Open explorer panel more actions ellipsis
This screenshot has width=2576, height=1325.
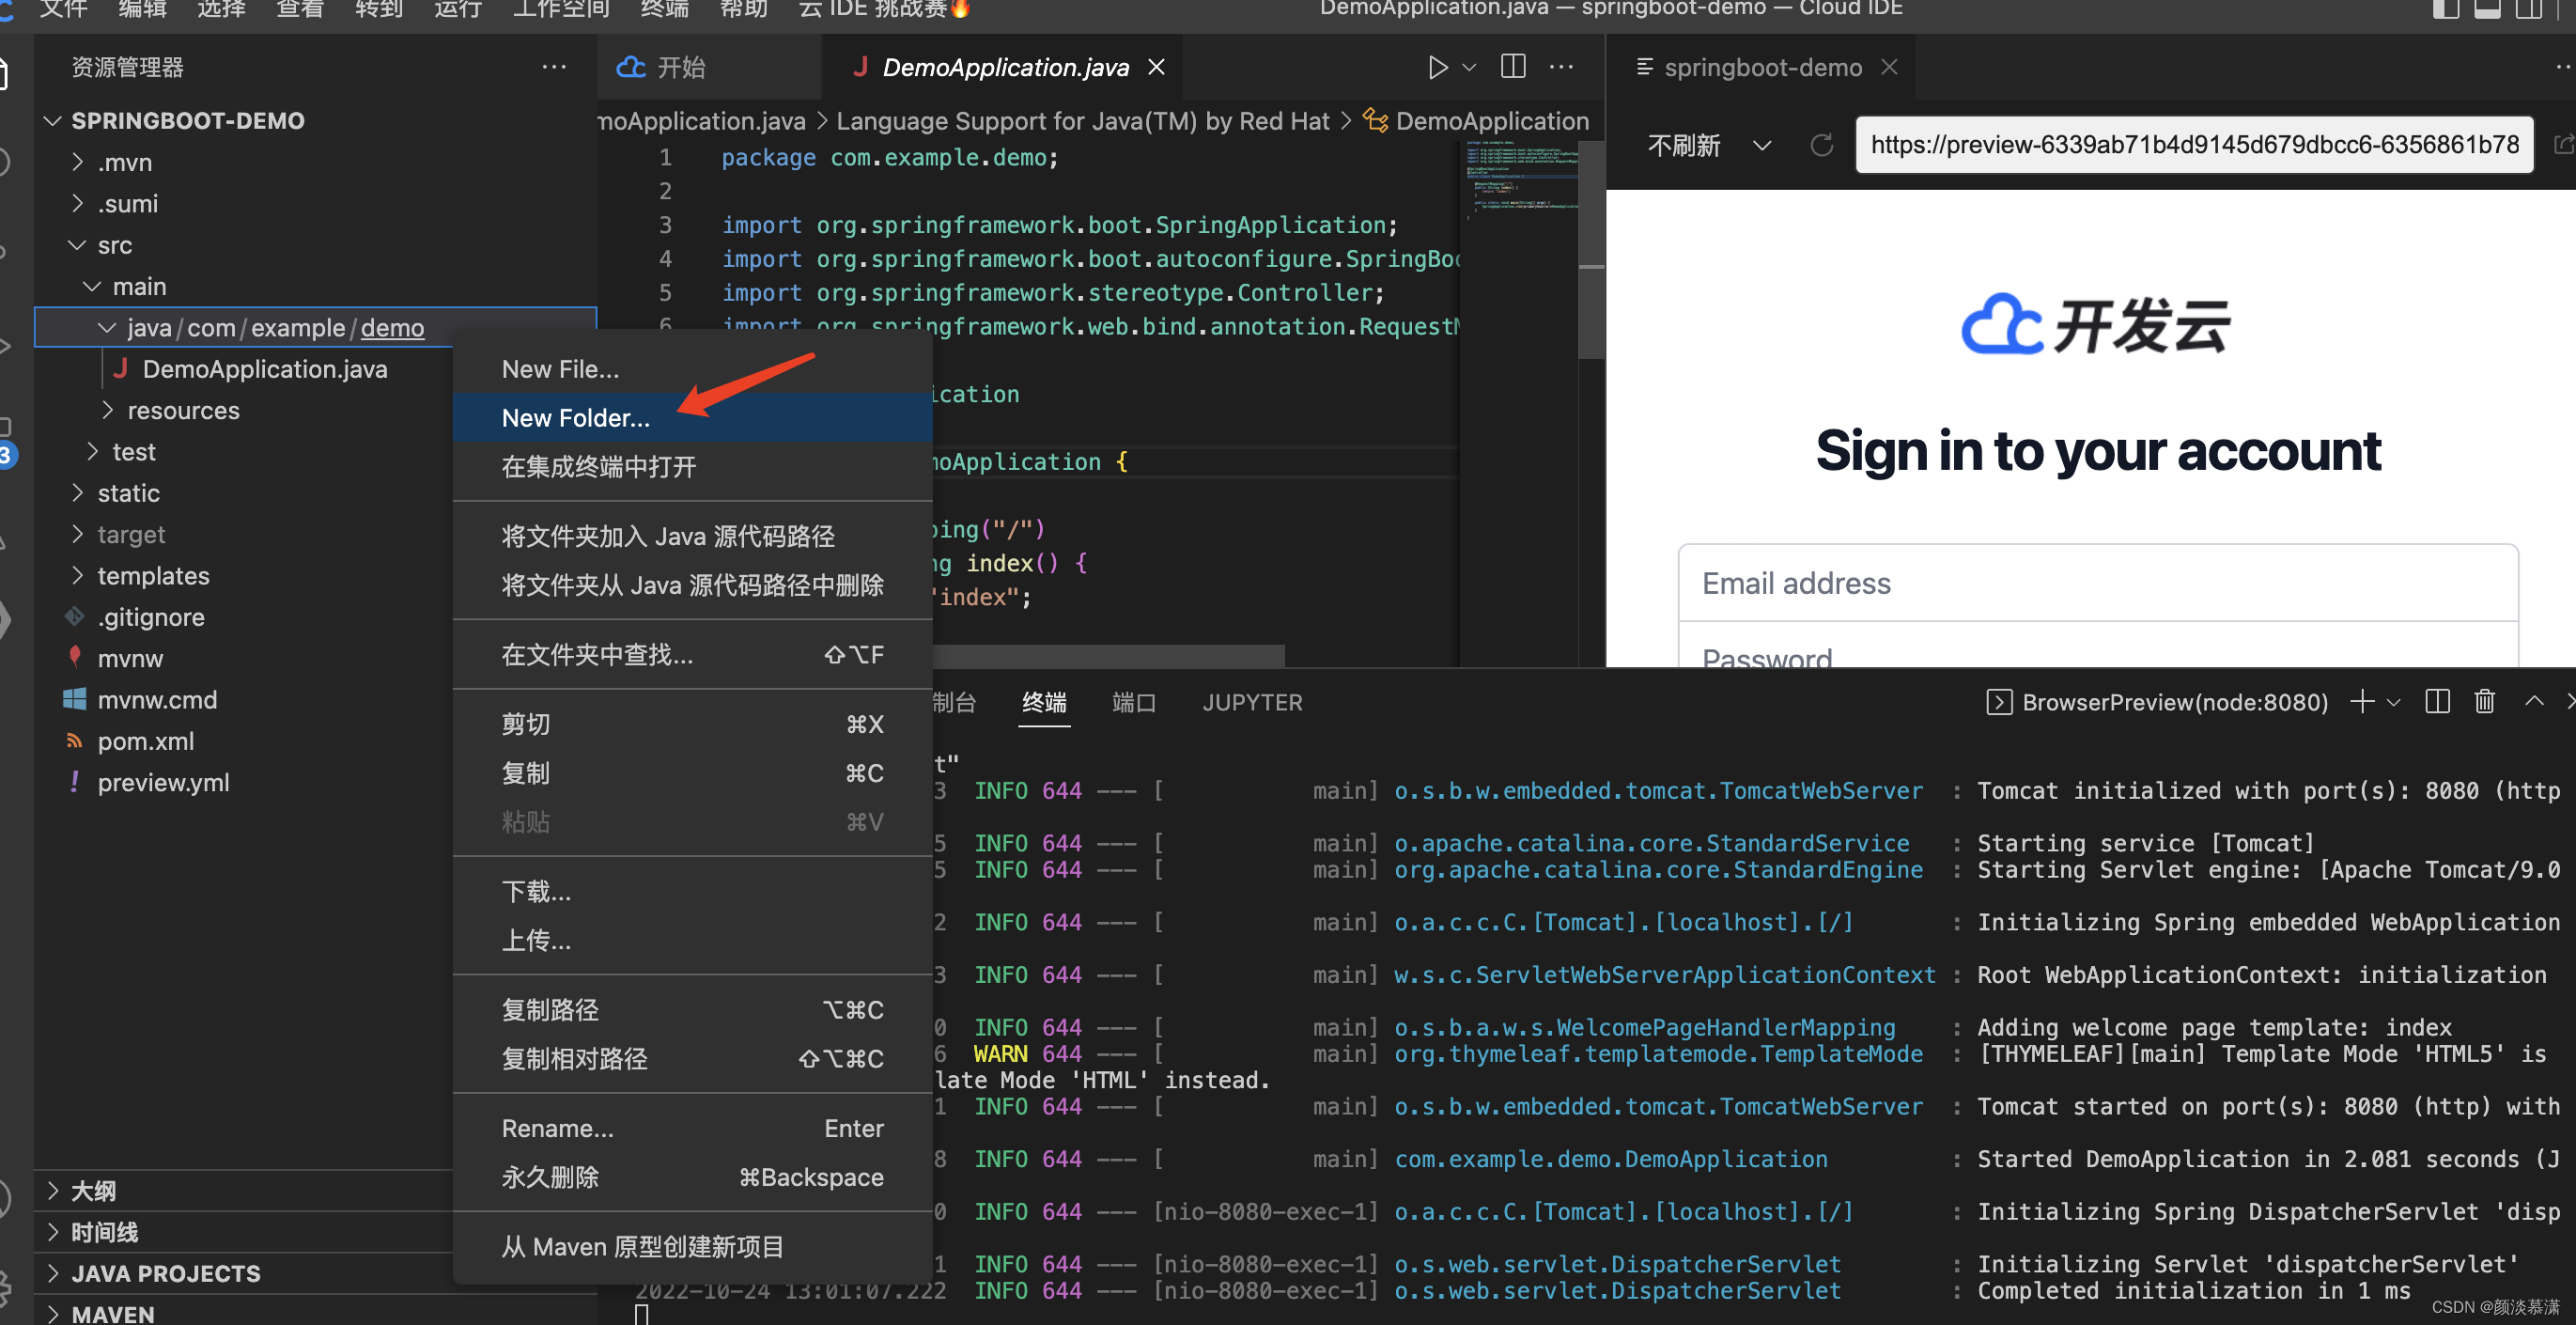coord(553,67)
